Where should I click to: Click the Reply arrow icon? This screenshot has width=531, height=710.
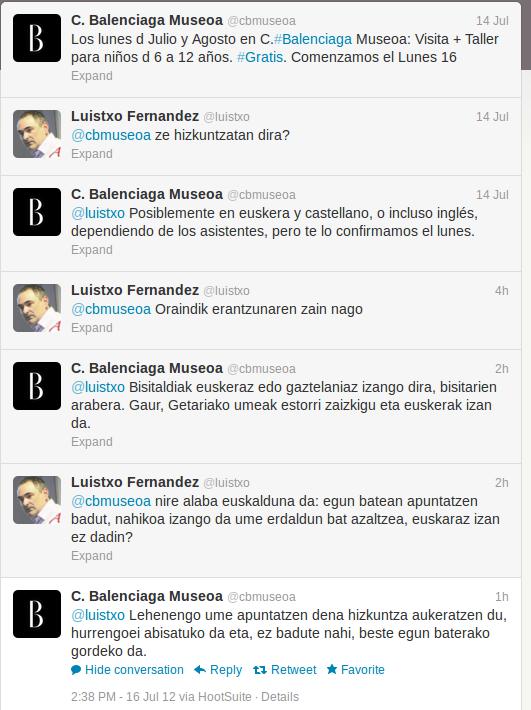pyautogui.click(x=200, y=670)
